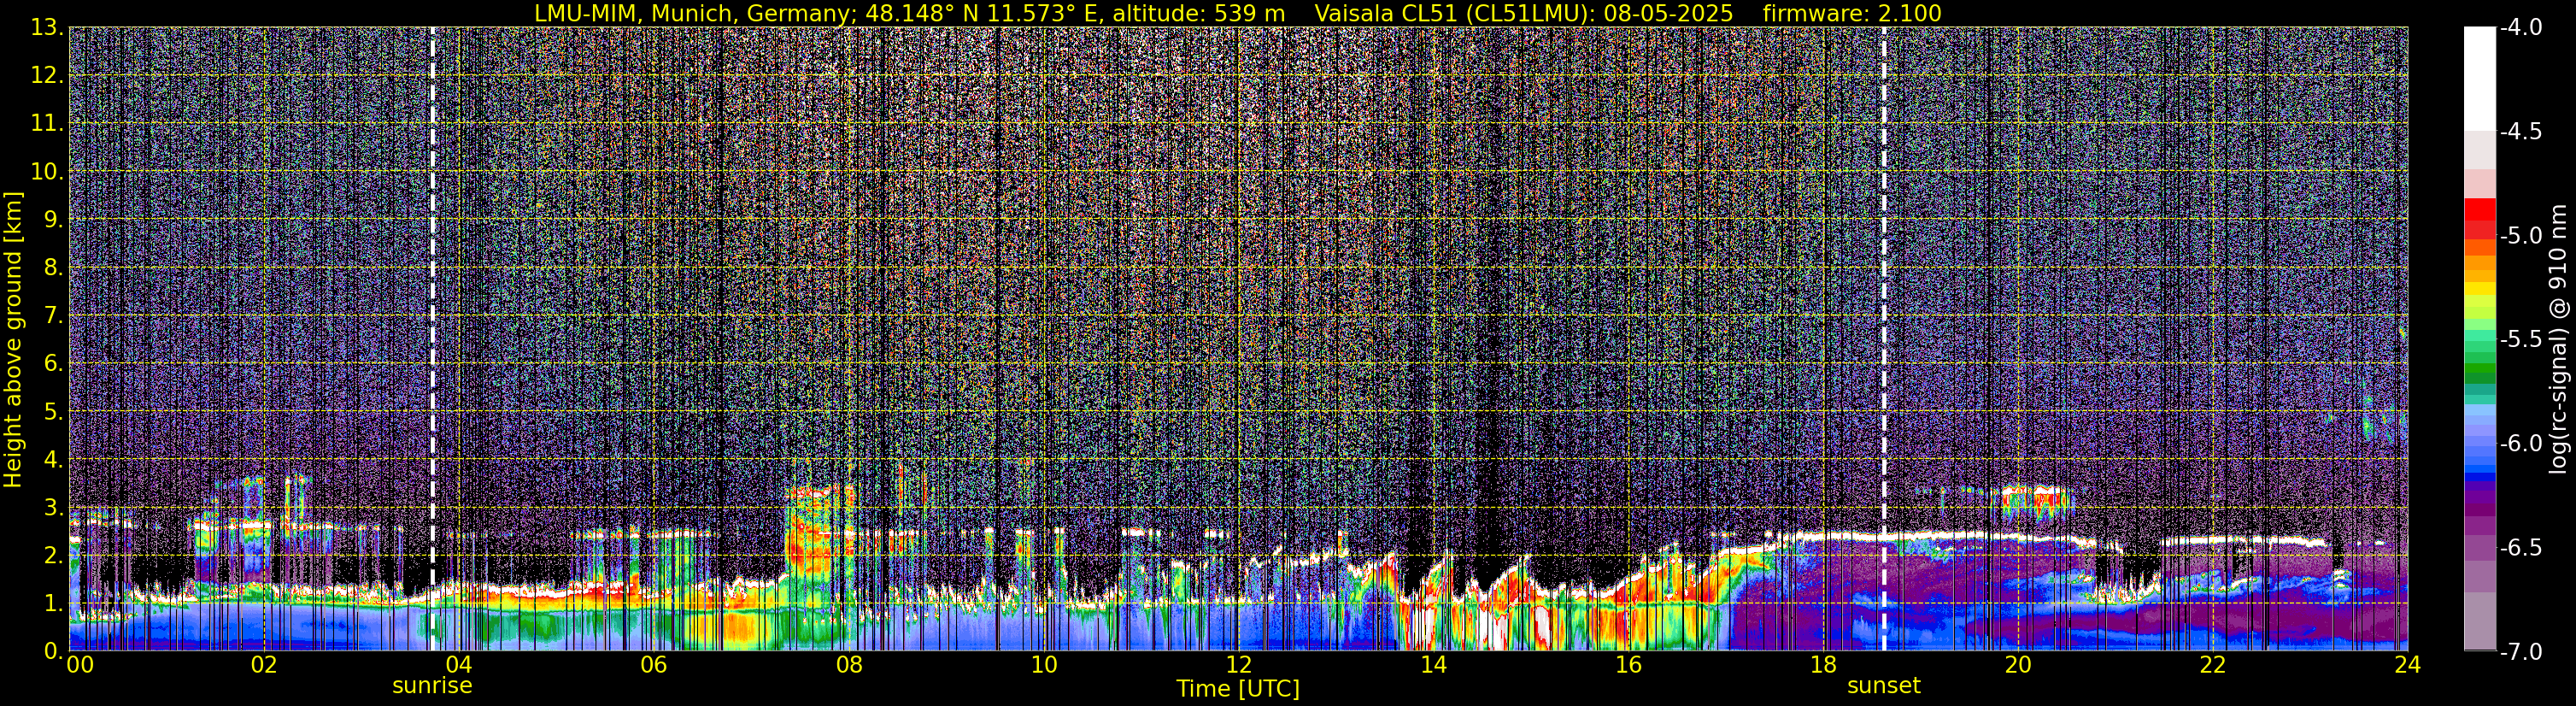Image resolution: width=2576 pixels, height=706 pixels.
Task: Click the '4.' height axis tick label
Action: coord(54,460)
